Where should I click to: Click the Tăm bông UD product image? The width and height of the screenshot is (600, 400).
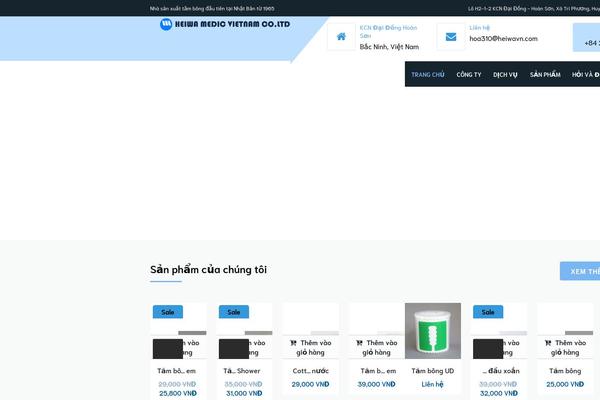coord(433,331)
